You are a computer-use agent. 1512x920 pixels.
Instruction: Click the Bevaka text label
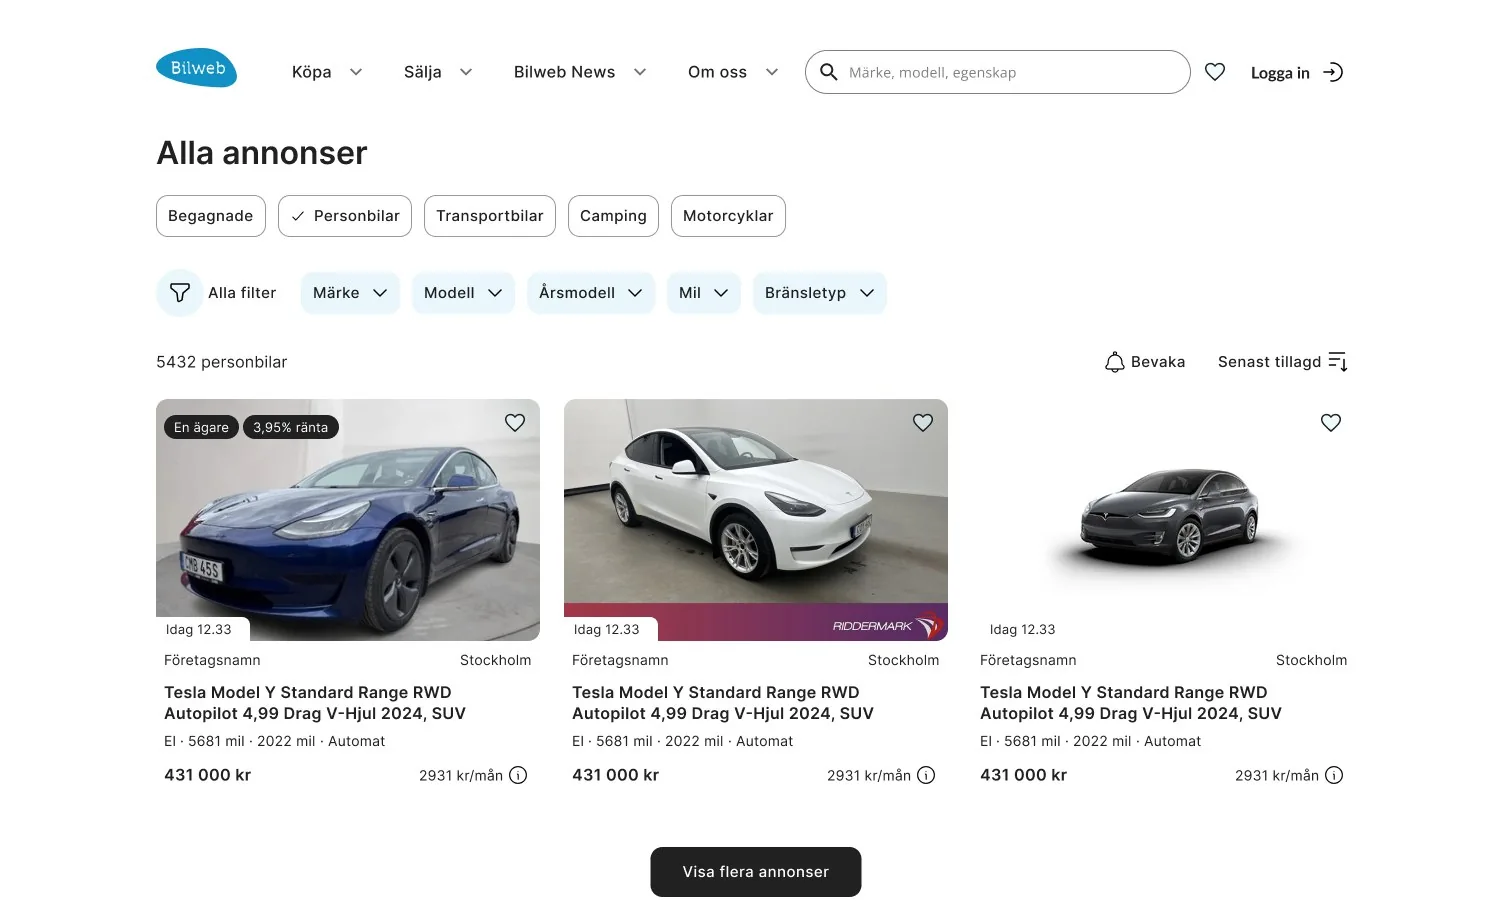[1158, 362]
